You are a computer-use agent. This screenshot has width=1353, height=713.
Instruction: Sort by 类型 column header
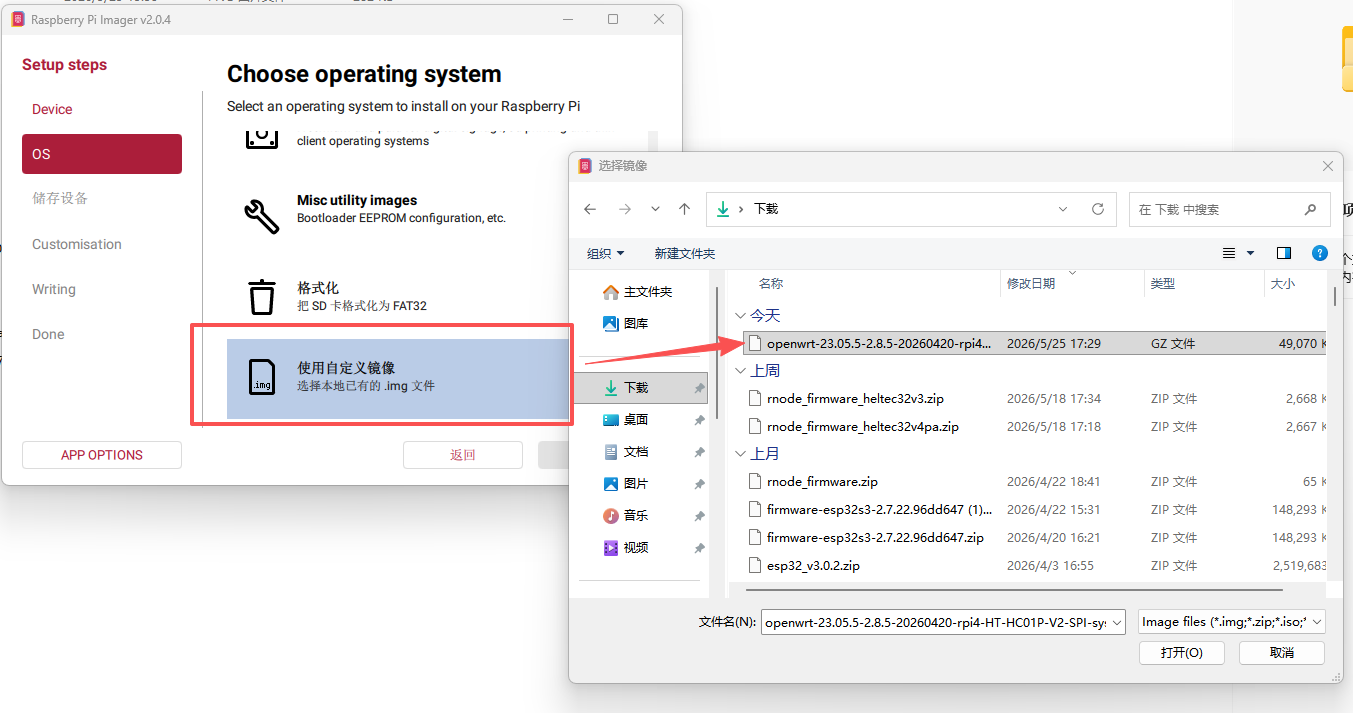coord(1204,284)
